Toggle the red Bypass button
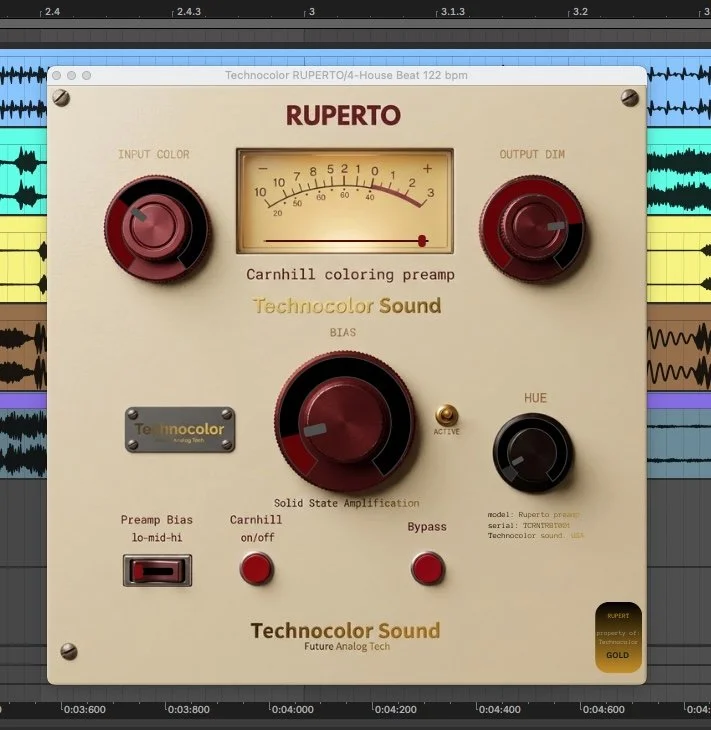Viewport: 711px width, 730px height. pos(427,568)
